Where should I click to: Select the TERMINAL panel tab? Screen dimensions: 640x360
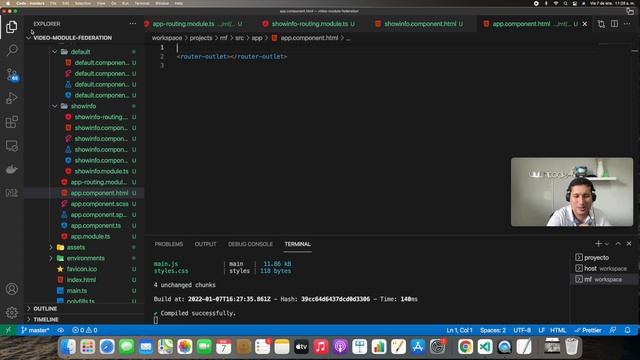coord(298,244)
